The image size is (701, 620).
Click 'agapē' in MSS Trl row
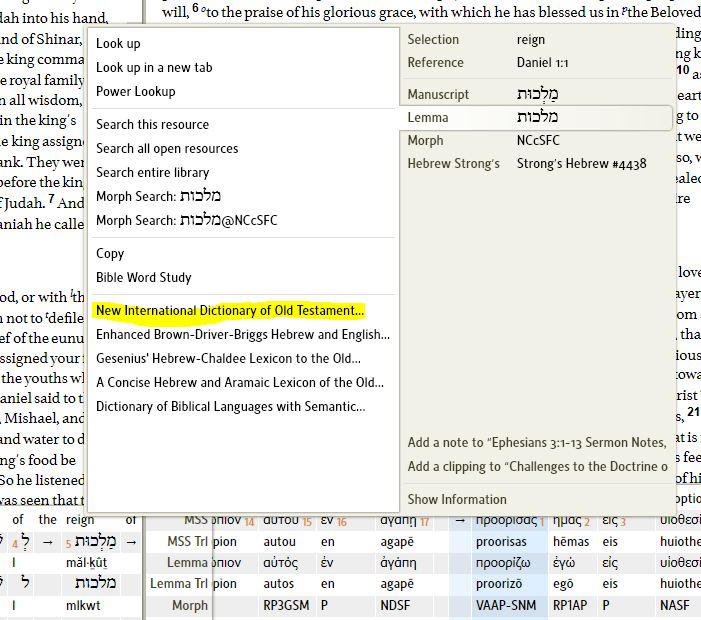tap(397, 542)
